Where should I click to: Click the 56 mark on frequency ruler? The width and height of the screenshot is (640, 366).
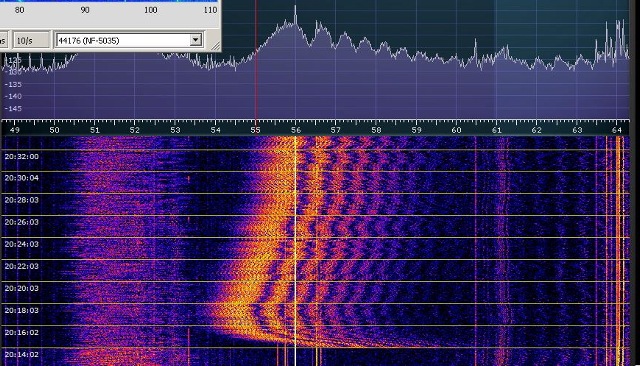coord(296,130)
